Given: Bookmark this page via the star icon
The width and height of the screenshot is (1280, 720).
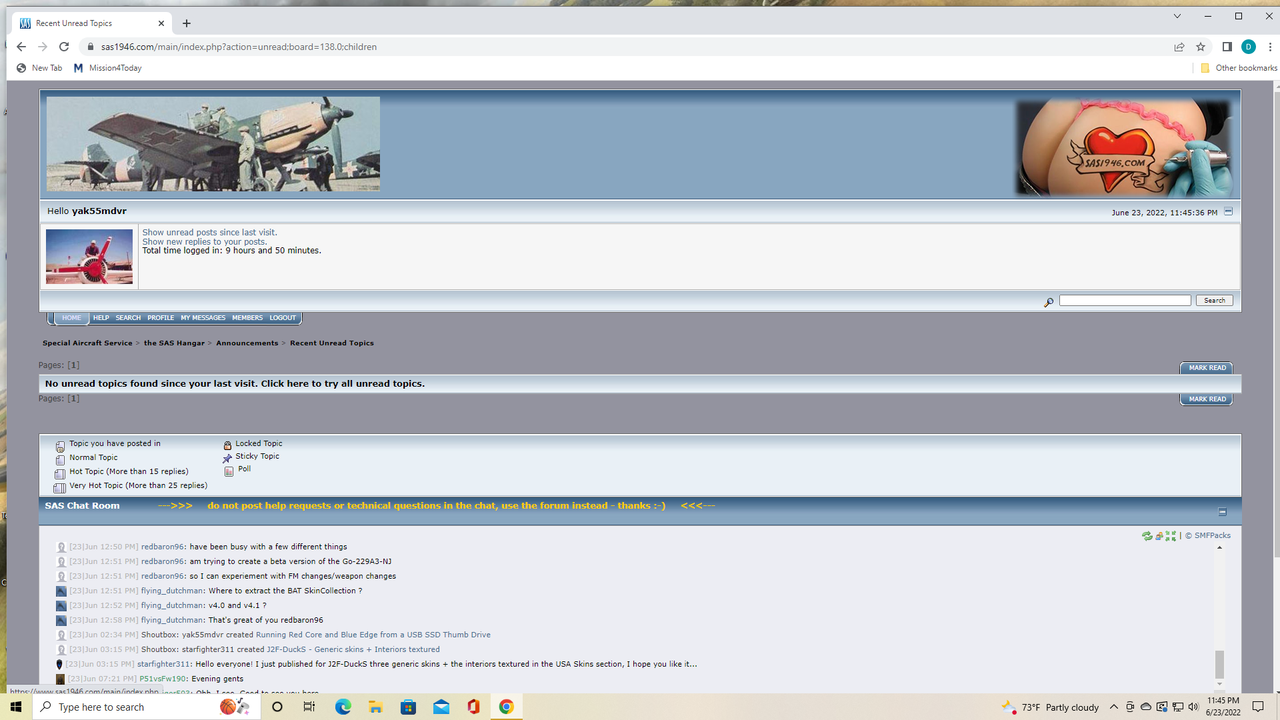Looking at the screenshot, I should [x=1200, y=46].
